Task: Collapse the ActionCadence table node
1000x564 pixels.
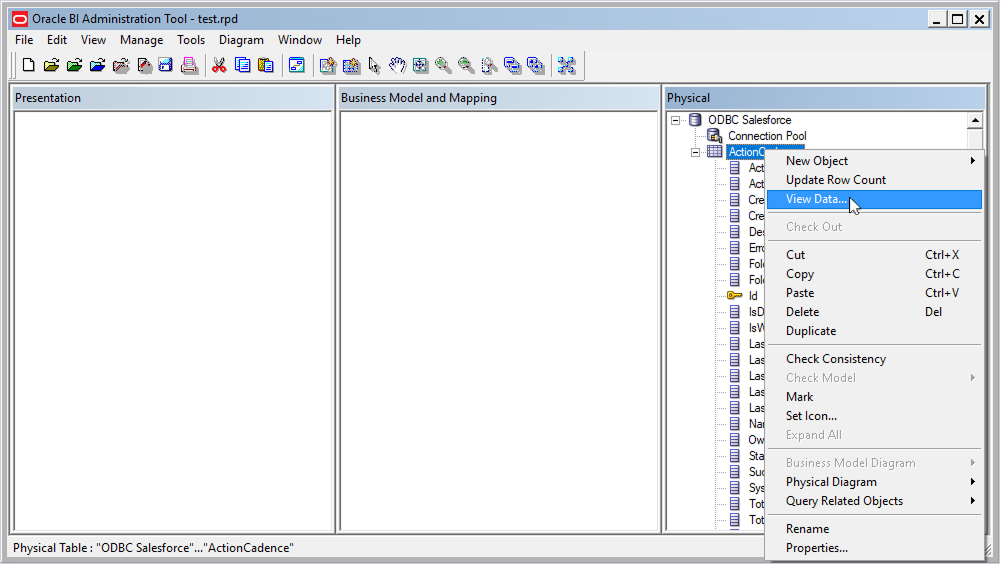Action: click(695, 152)
